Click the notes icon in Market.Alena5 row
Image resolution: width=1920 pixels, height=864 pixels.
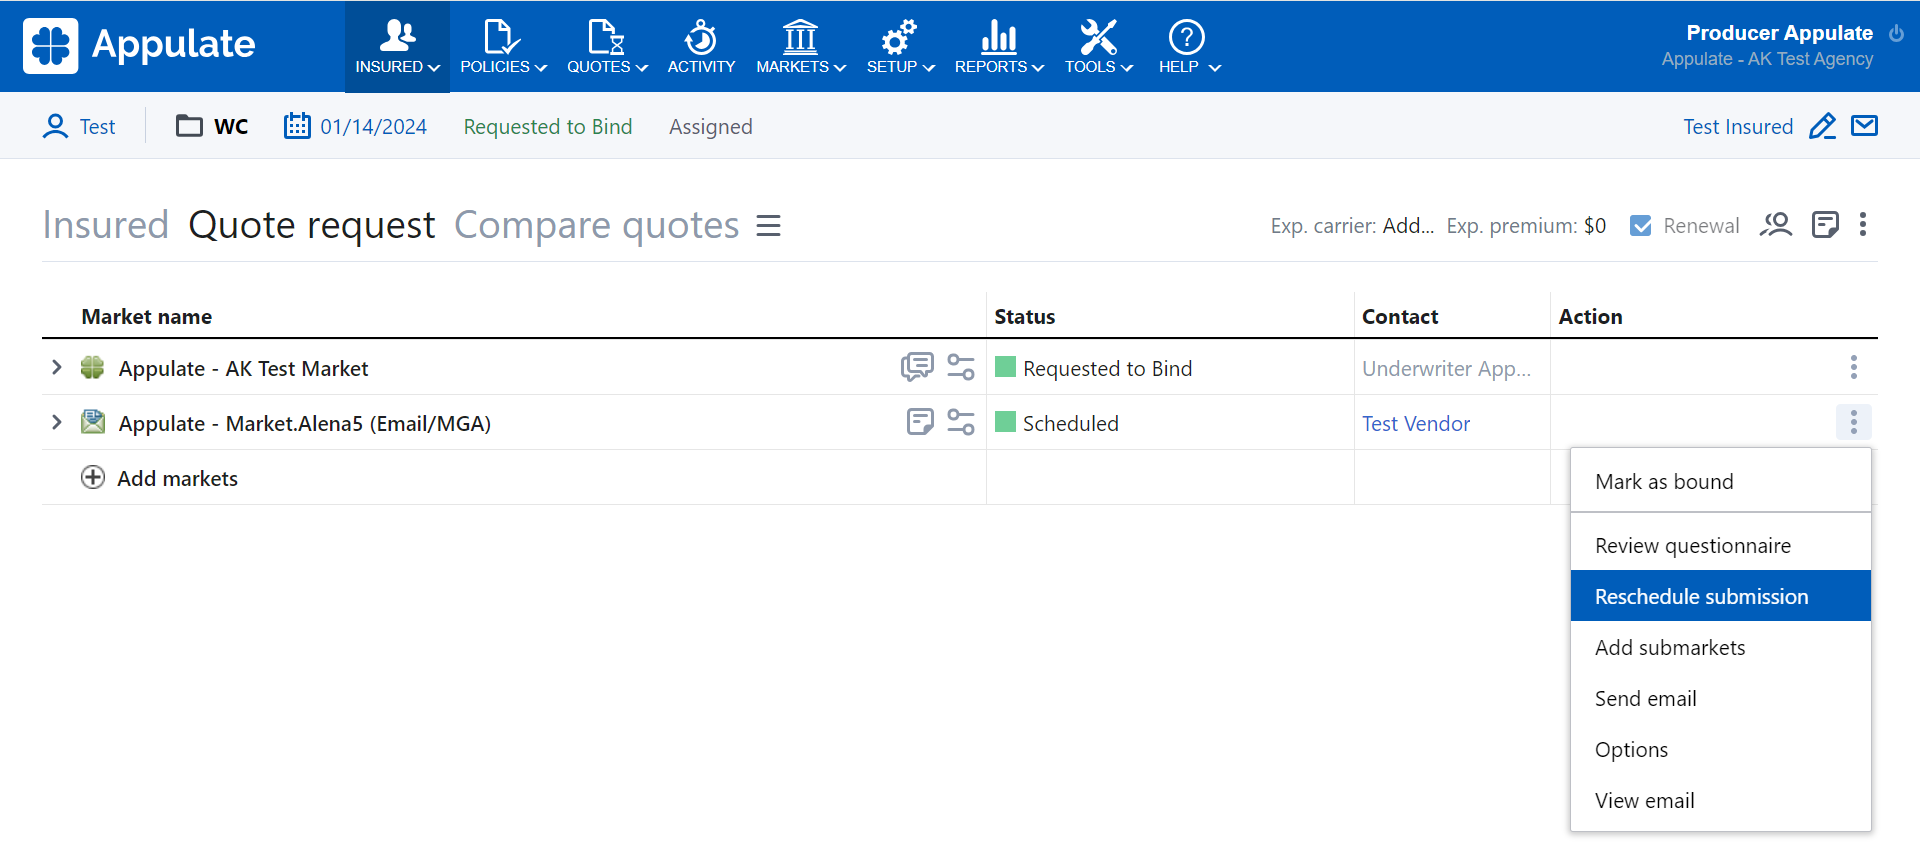[919, 422]
